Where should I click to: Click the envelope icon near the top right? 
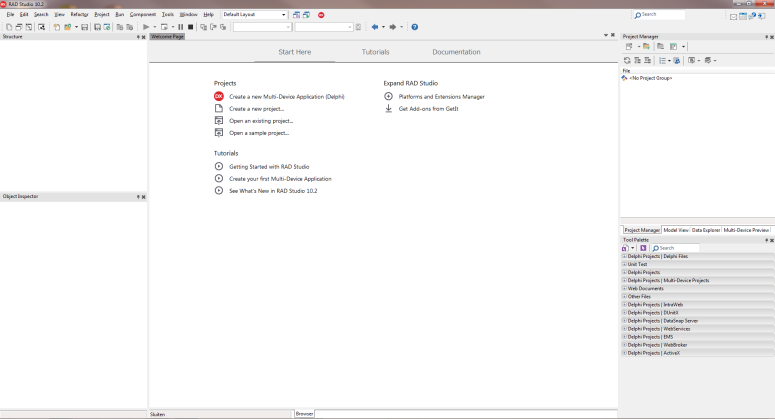(x=733, y=17)
